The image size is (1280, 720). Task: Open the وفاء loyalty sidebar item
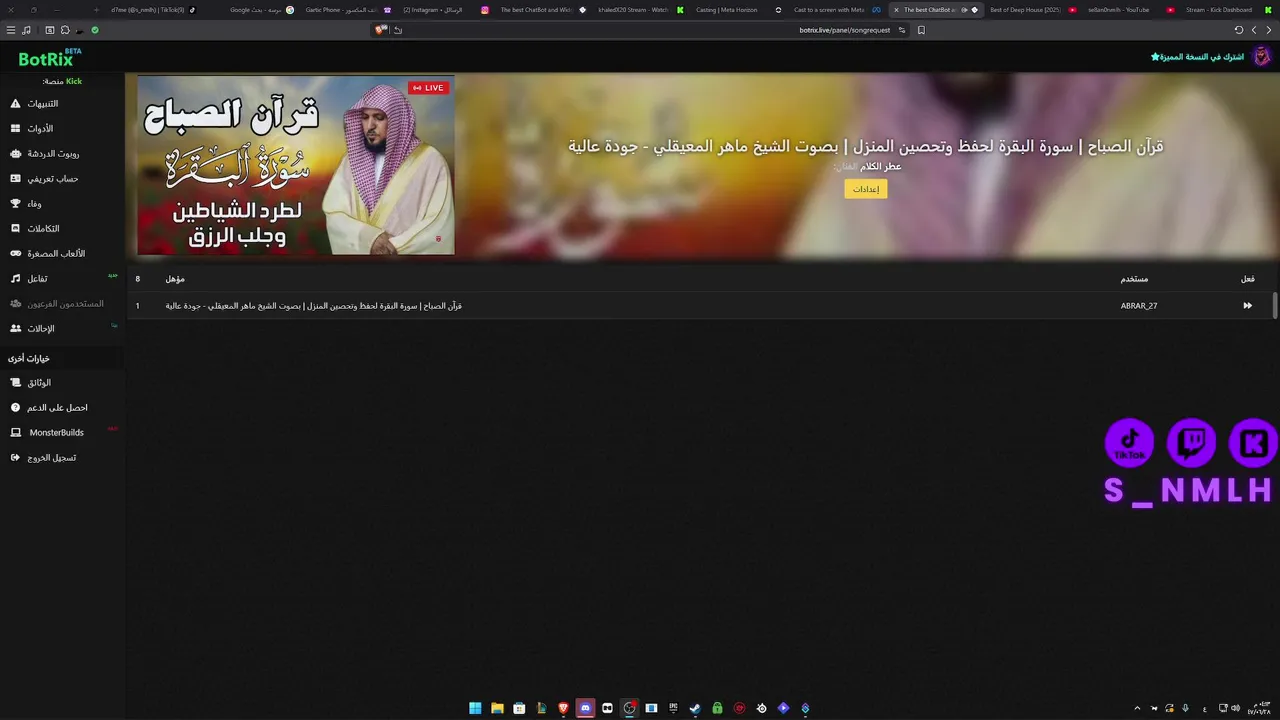pyautogui.click(x=62, y=204)
